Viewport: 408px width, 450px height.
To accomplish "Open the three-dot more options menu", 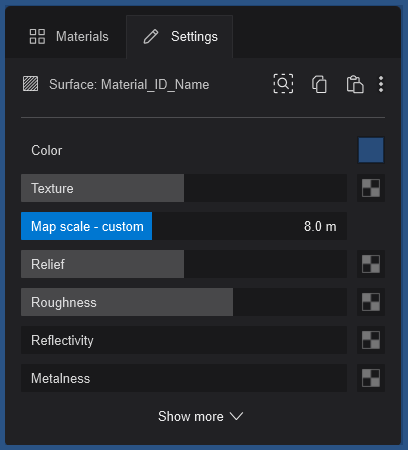I will (381, 84).
